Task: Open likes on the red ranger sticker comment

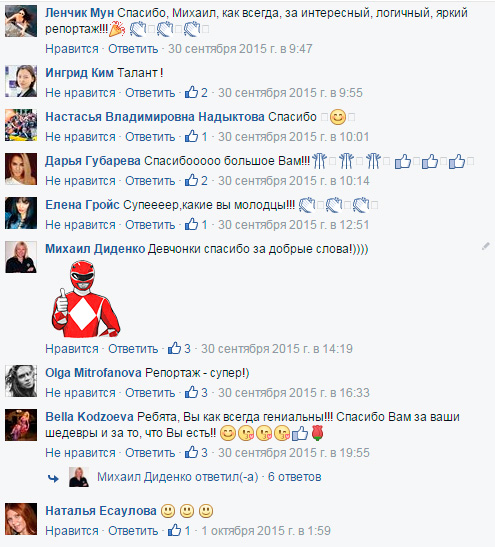Action: pyautogui.click(x=179, y=348)
